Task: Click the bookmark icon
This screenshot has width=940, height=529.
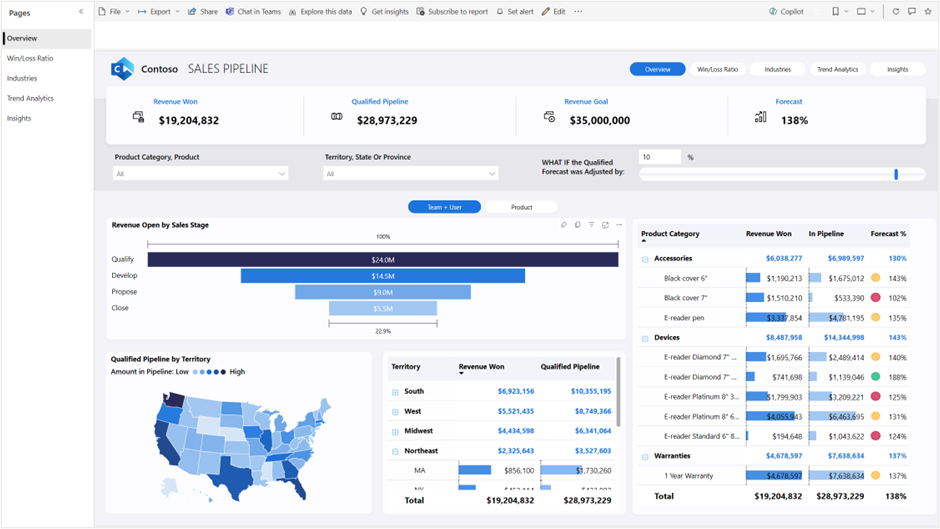Action: (835, 11)
